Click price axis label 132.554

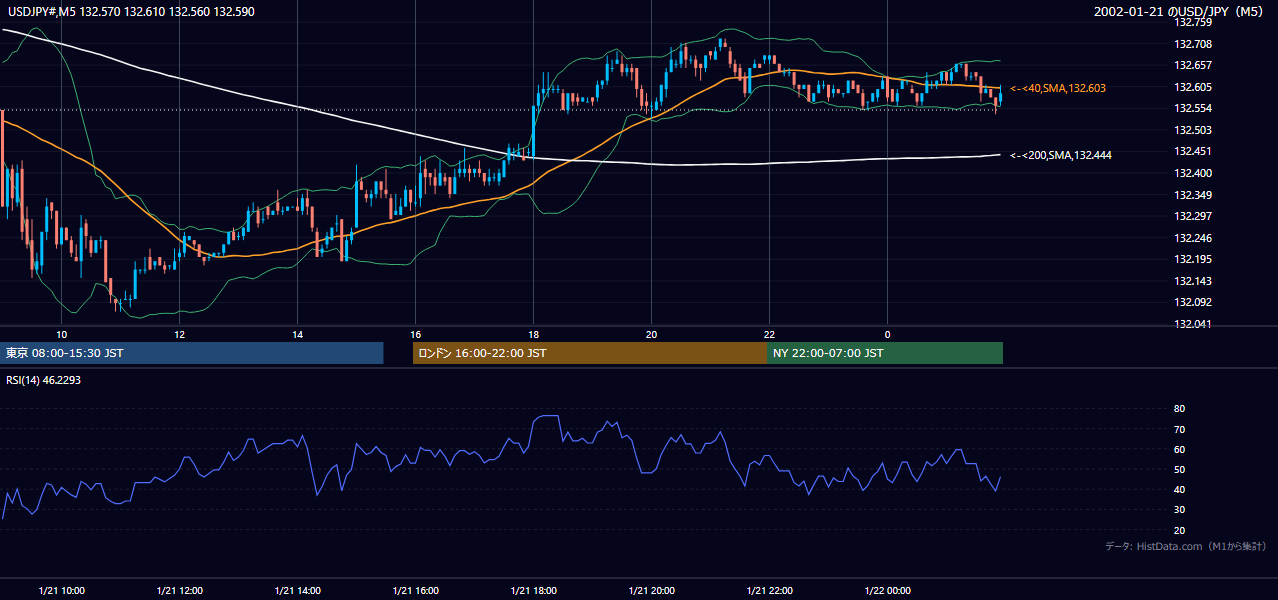(1194, 108)
